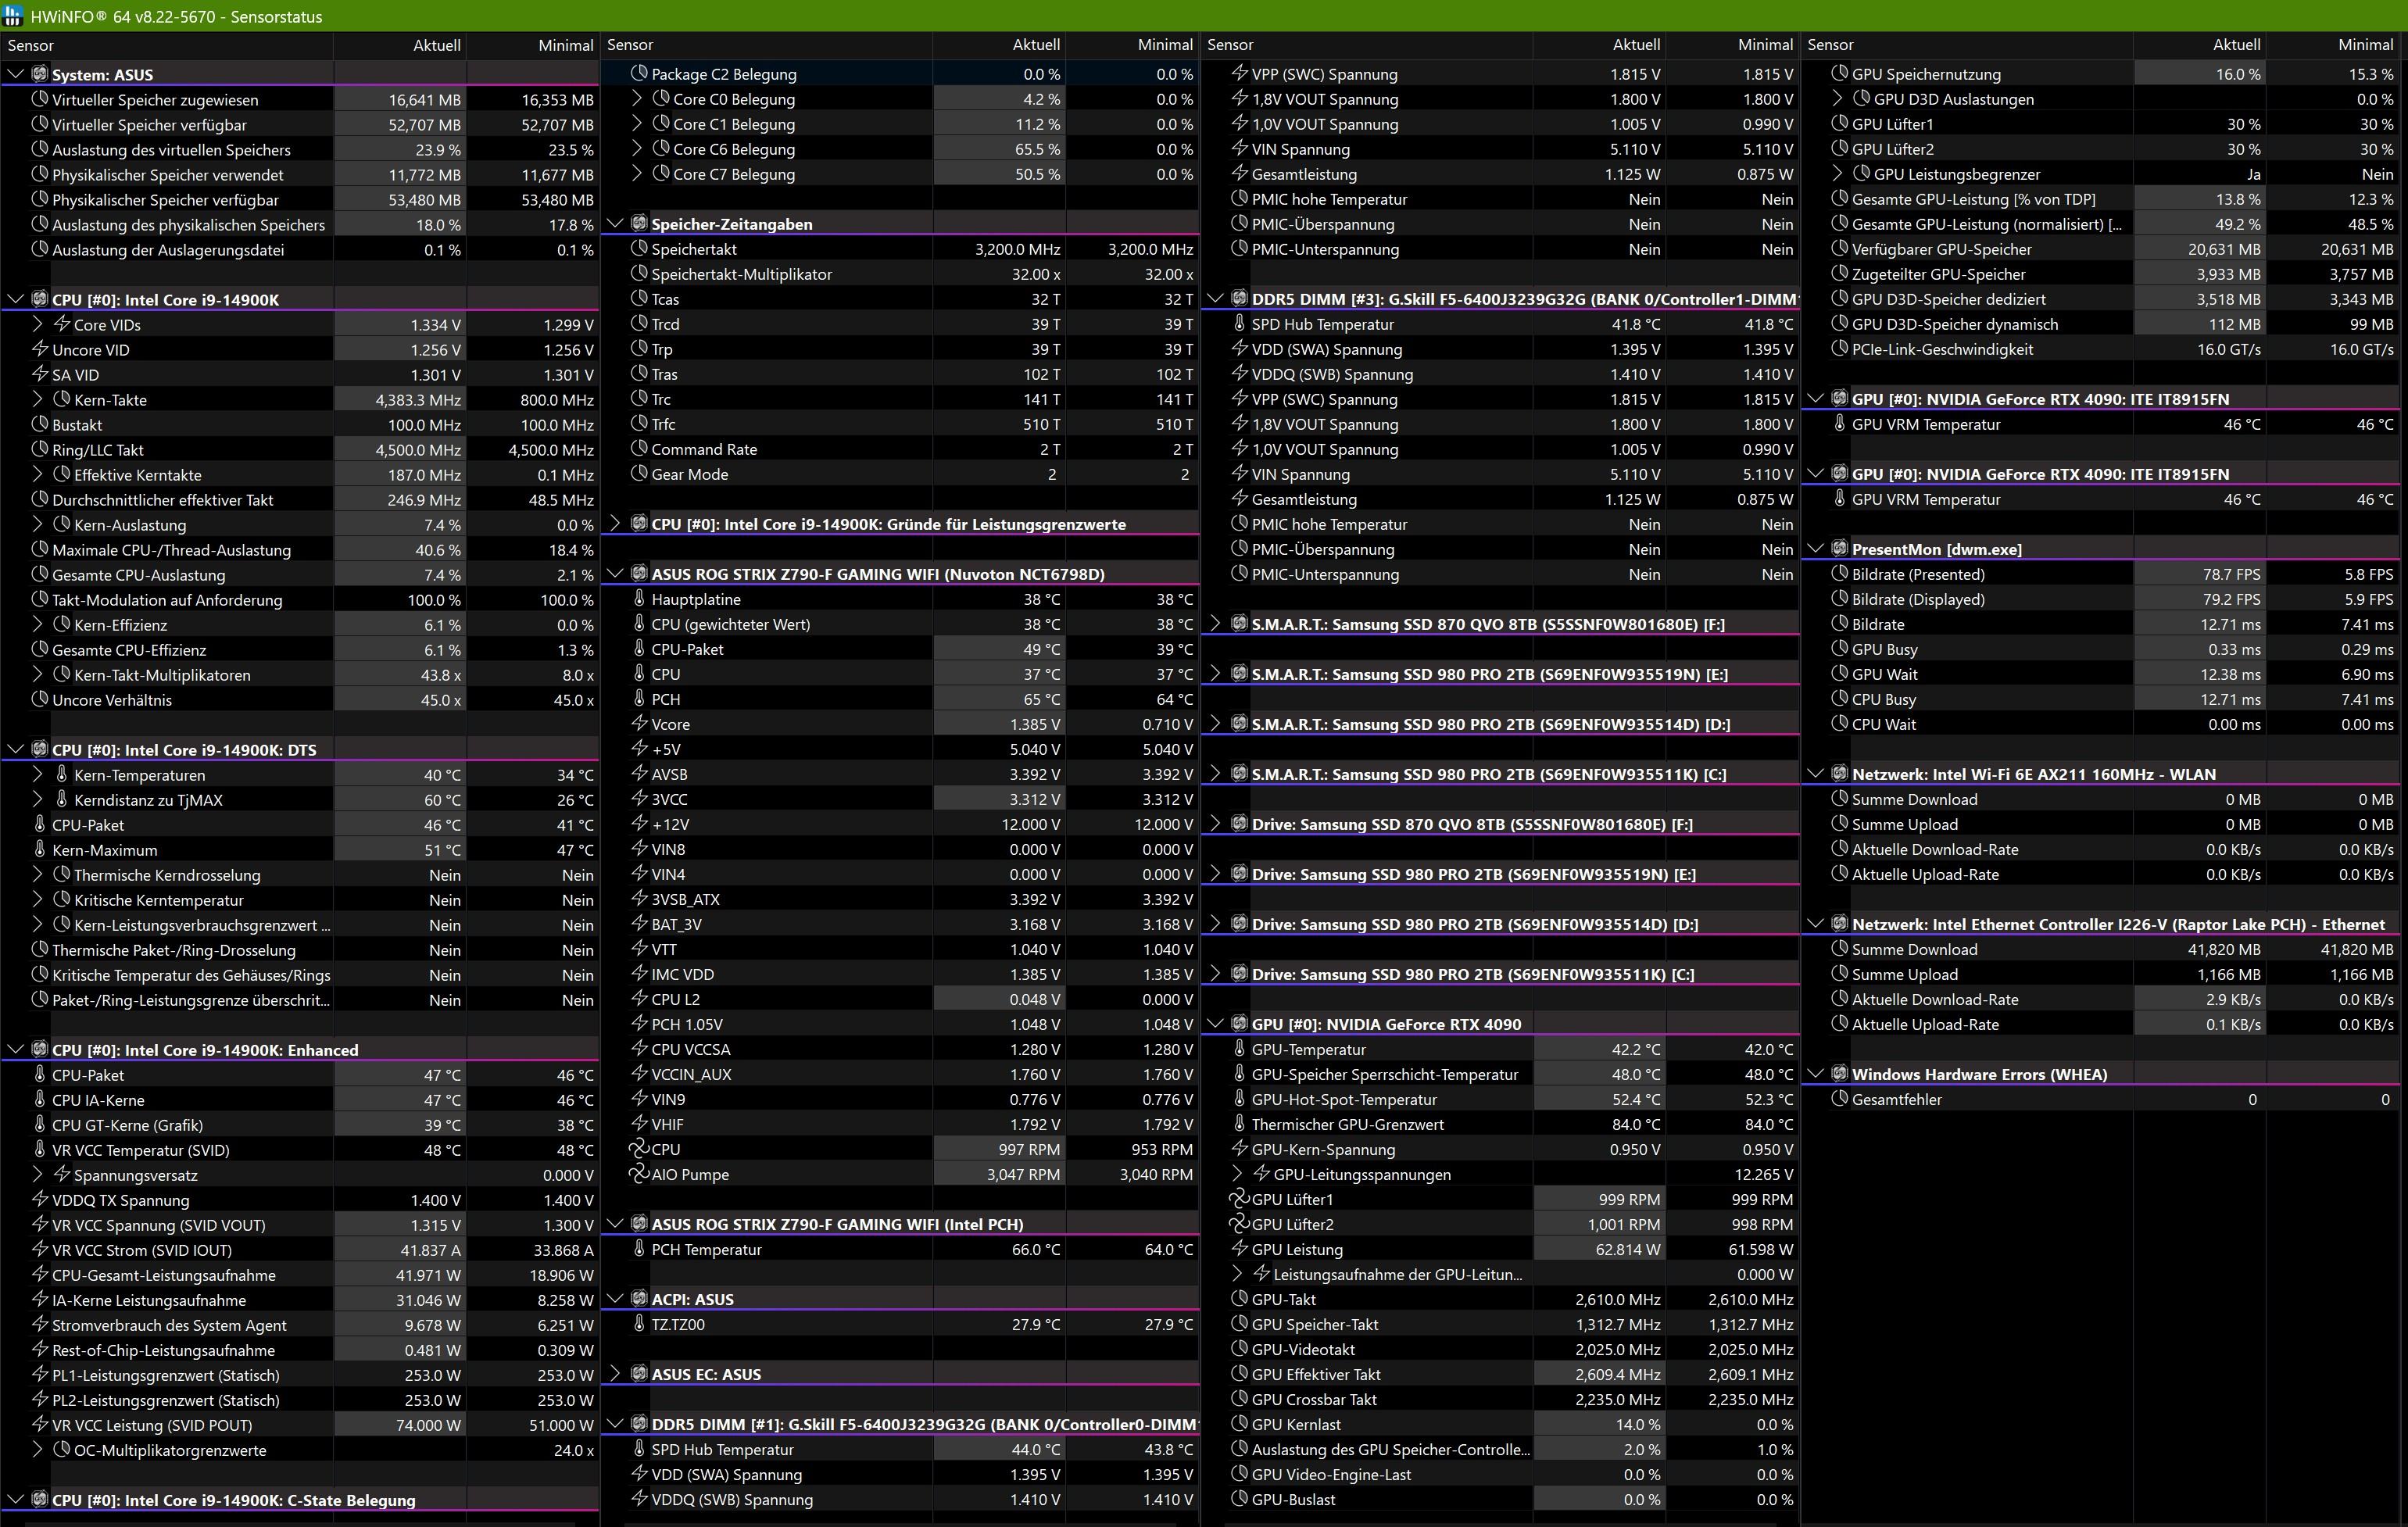Collapse the Speicher-Zeitangaben group
The height and width of the screenshot is (1527, 2408).
[x=616, y=223]
